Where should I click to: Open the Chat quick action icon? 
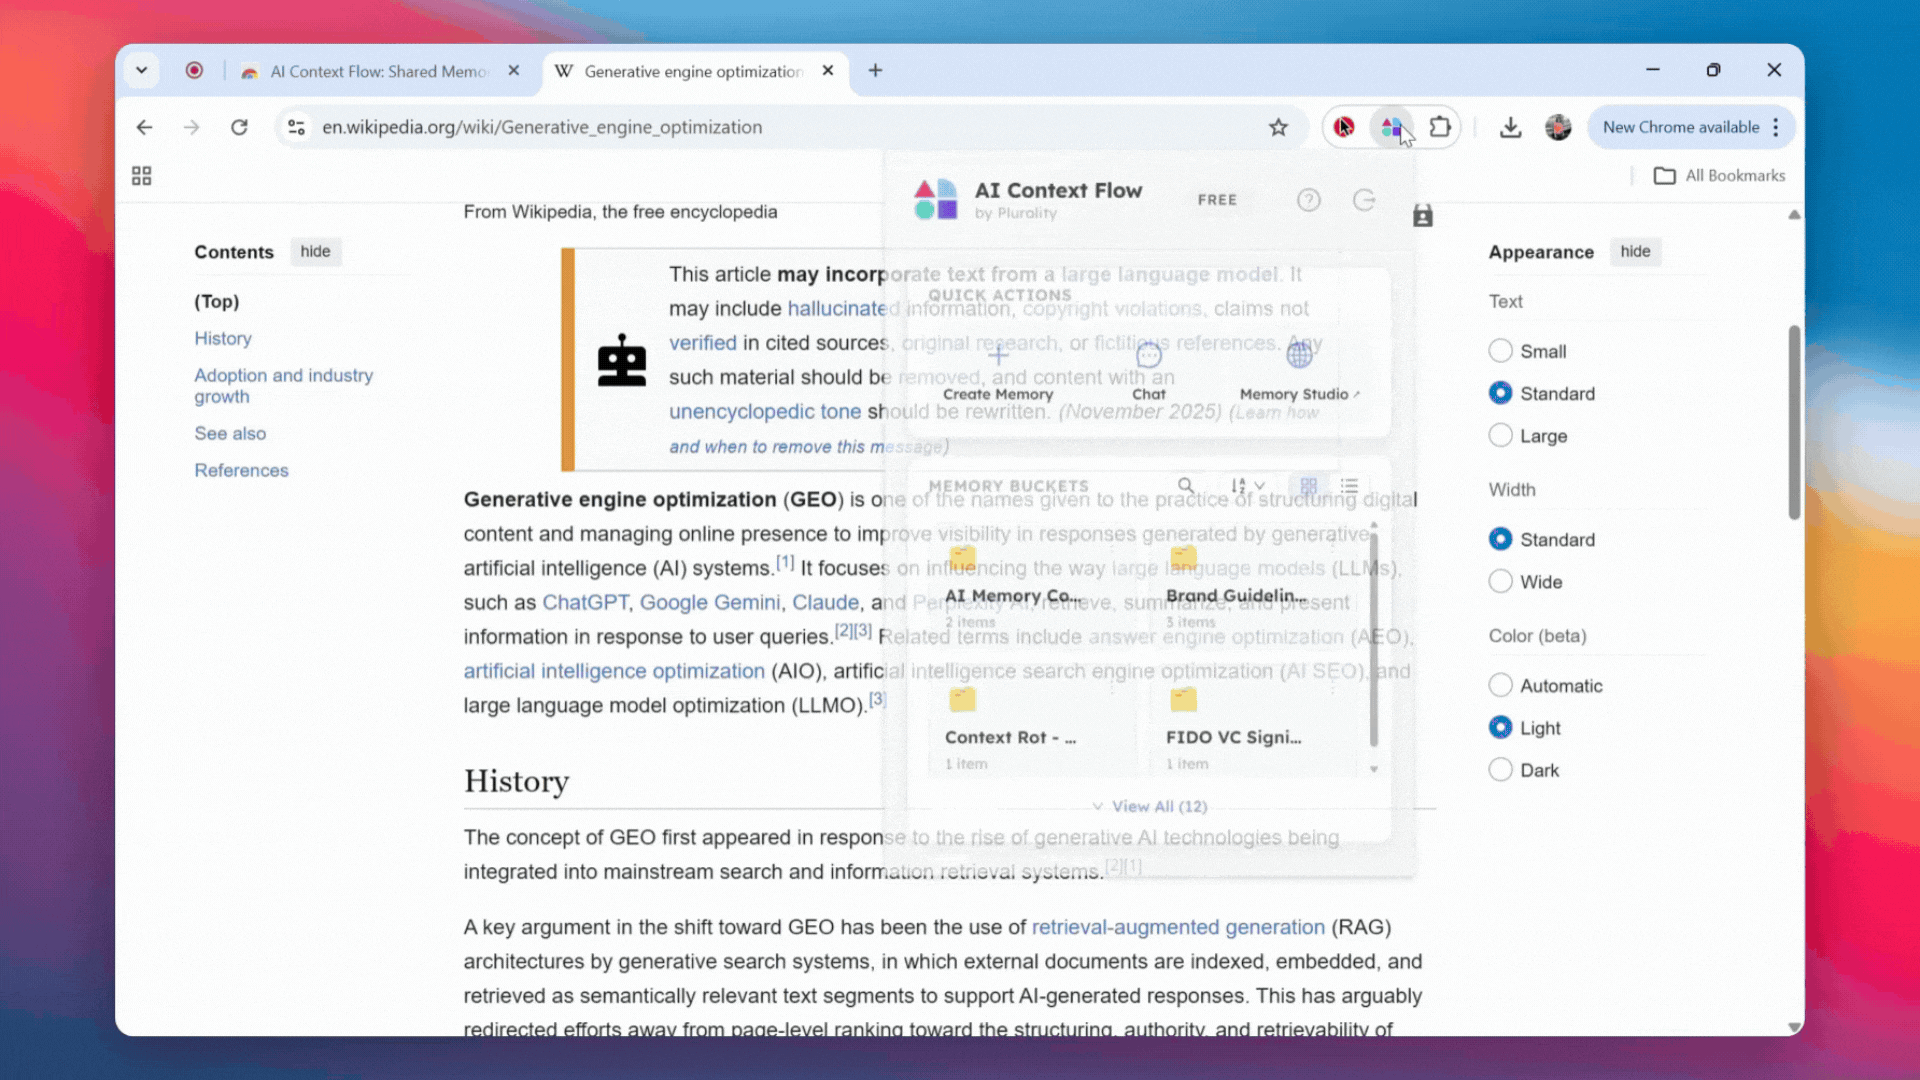[x=1149, y=355]
